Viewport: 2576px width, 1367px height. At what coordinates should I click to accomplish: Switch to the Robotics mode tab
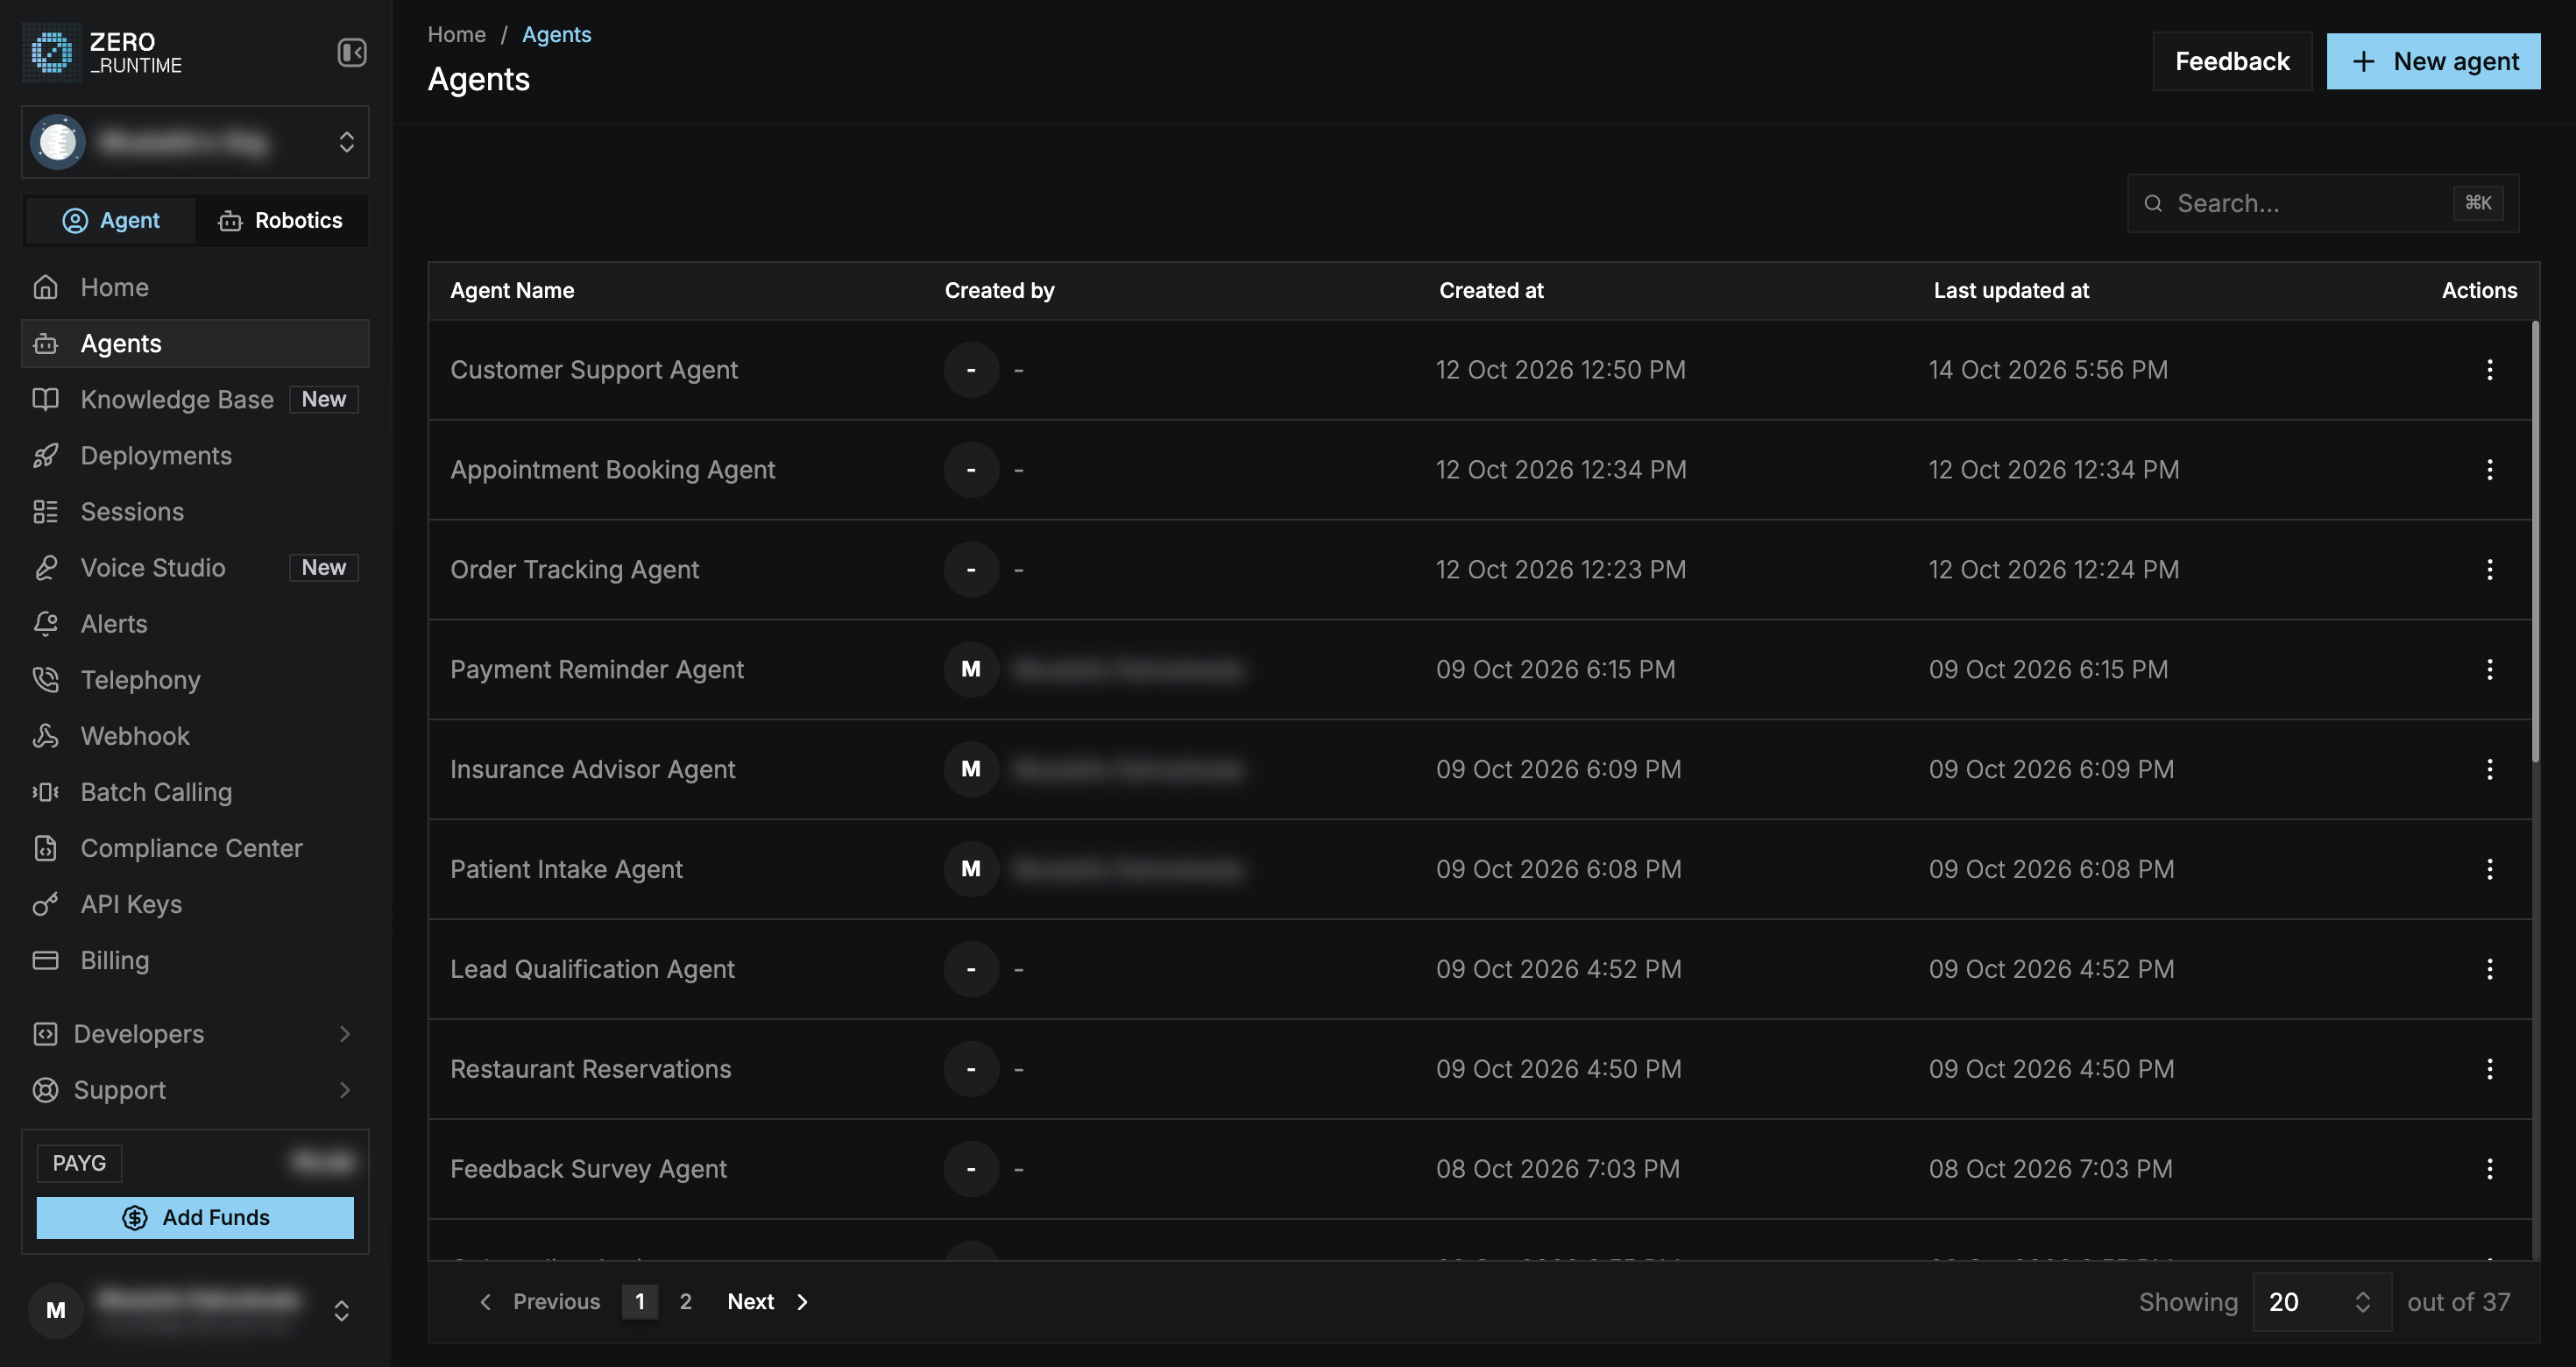[281, 220]
